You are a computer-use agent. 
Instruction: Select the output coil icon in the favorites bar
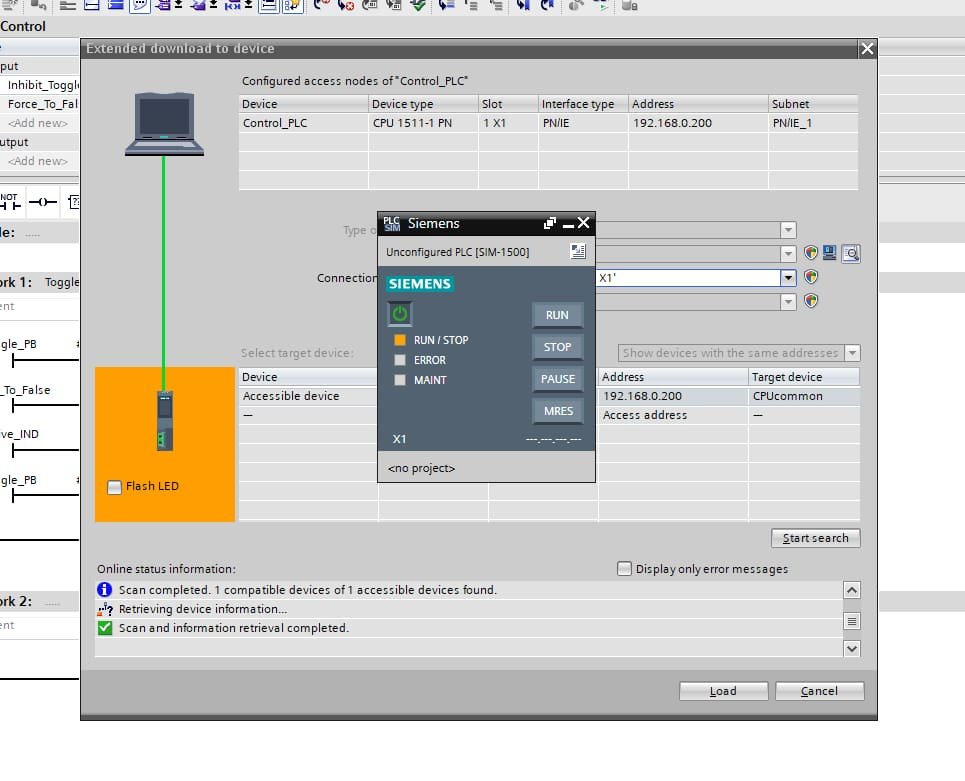[x=43, y=202]
